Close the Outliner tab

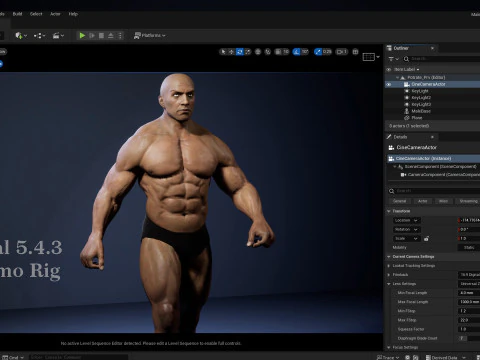[x=432, y=48]
